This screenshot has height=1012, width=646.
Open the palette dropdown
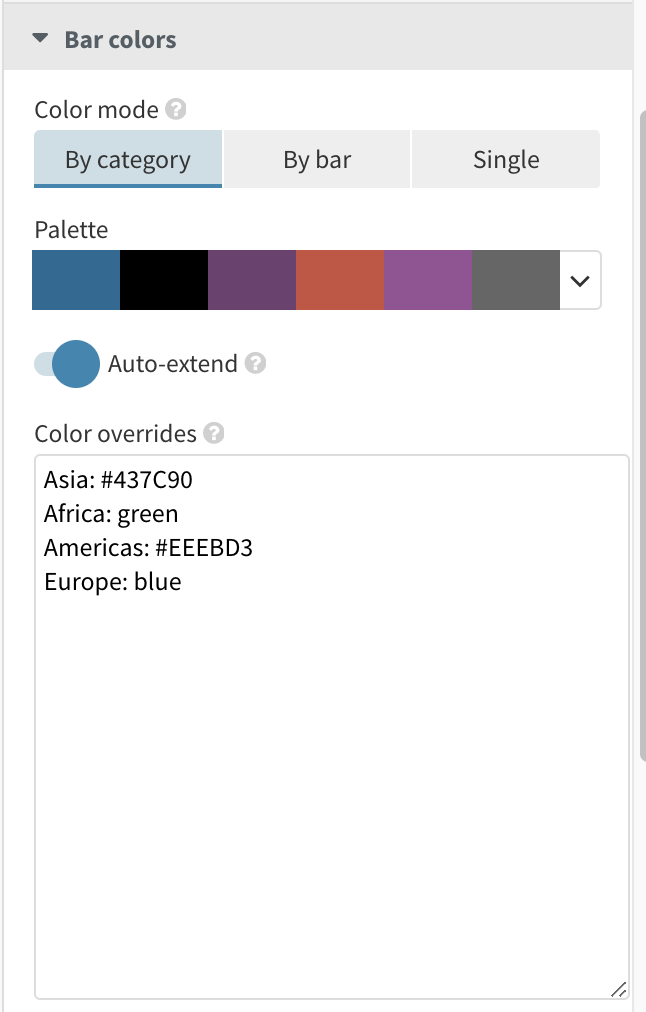pos(578,280)
